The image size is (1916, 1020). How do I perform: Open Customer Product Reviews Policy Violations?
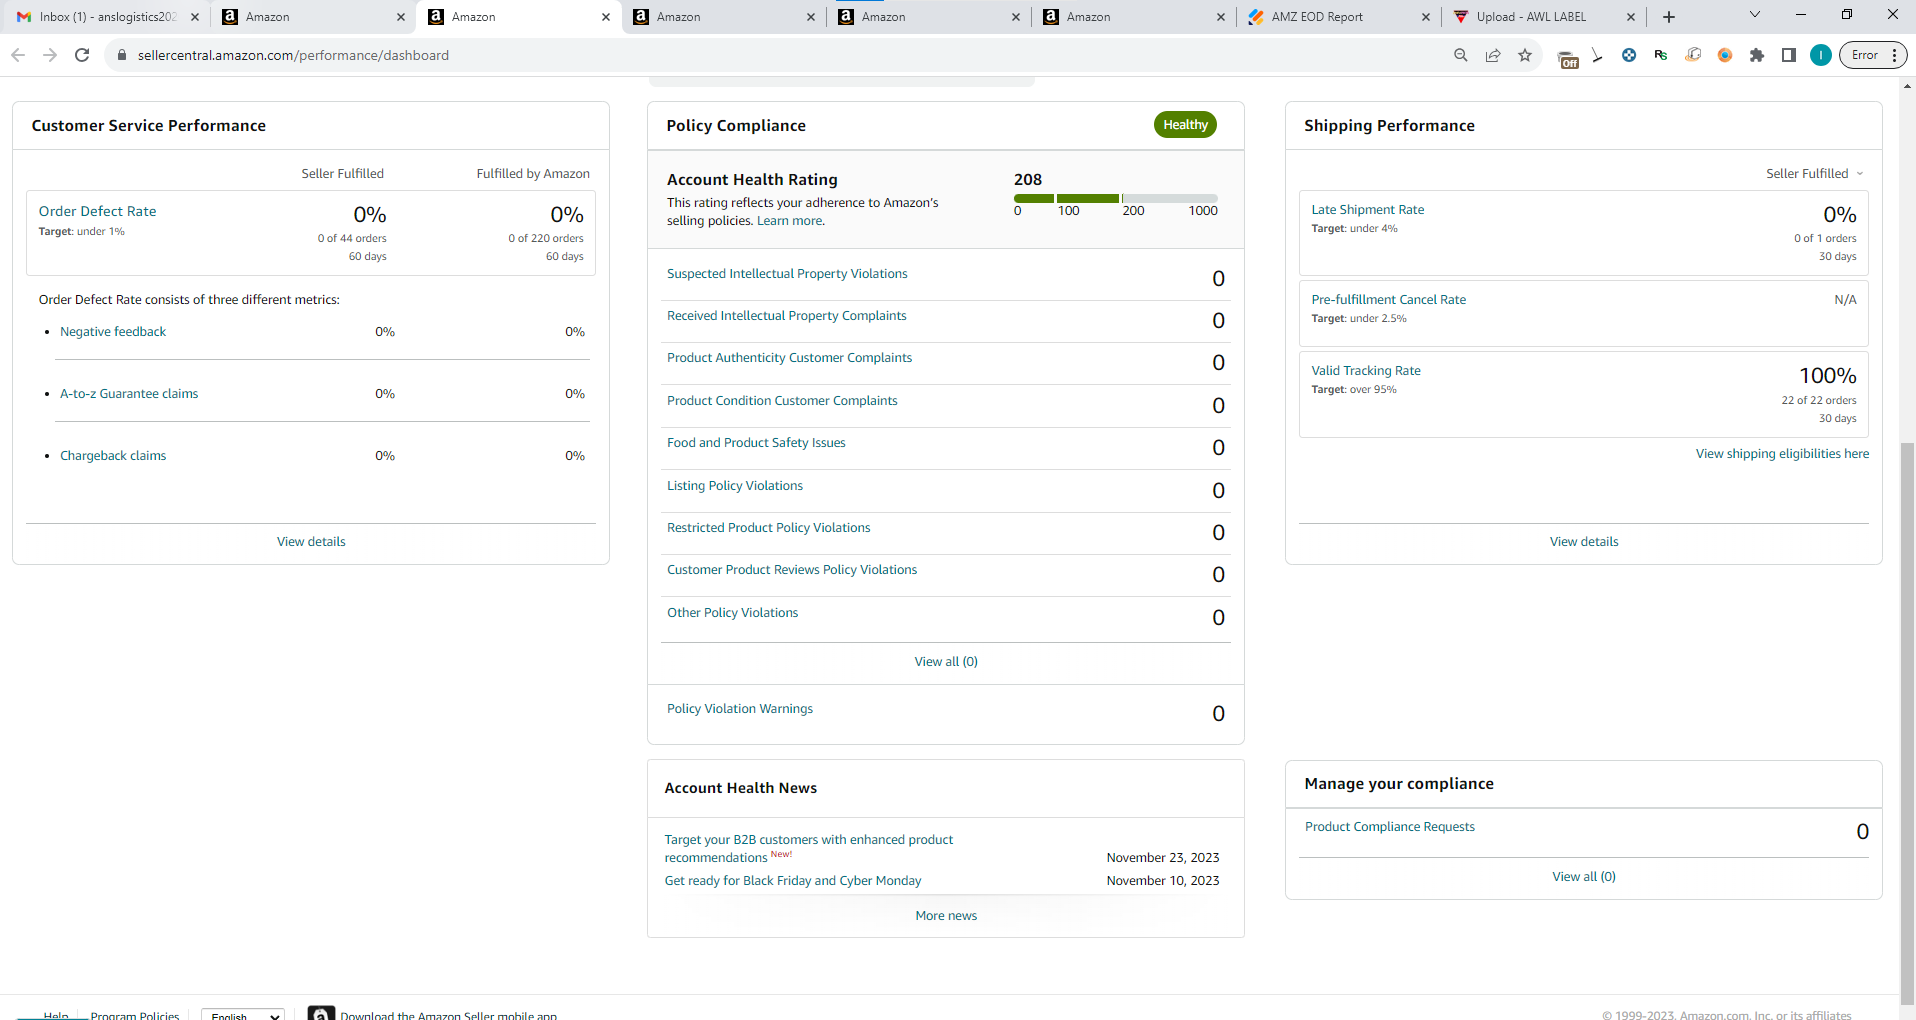click(x=792, y=569)
